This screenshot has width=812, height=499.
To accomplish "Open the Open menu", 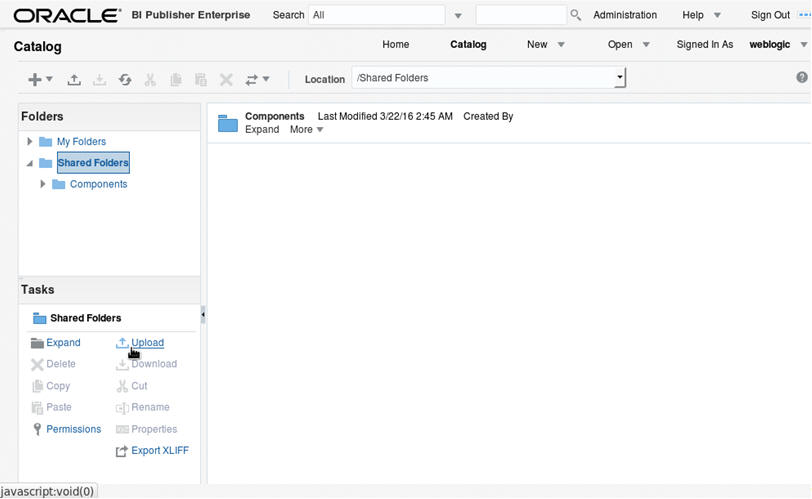I will [620, 45].
